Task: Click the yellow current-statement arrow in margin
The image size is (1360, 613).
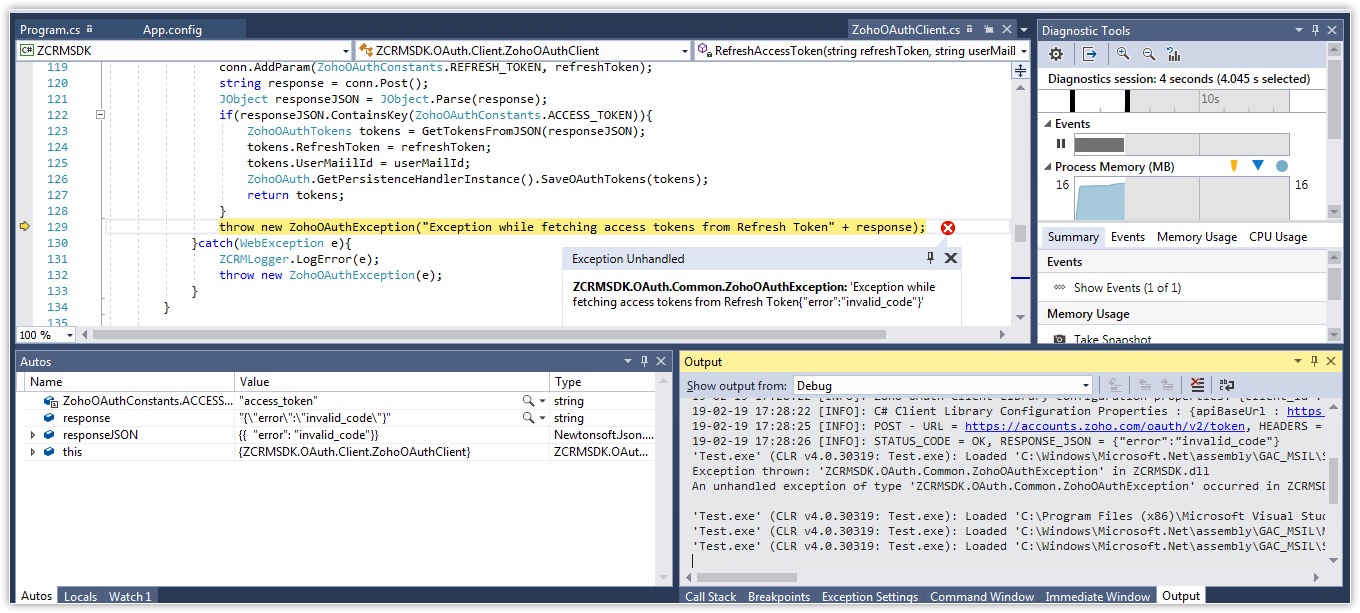Action: pyautogui.click(x=25, y=227)
